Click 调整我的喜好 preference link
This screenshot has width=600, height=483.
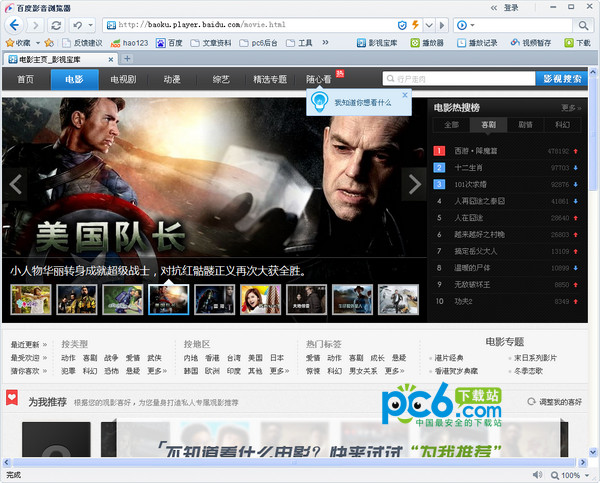(555, 402)
